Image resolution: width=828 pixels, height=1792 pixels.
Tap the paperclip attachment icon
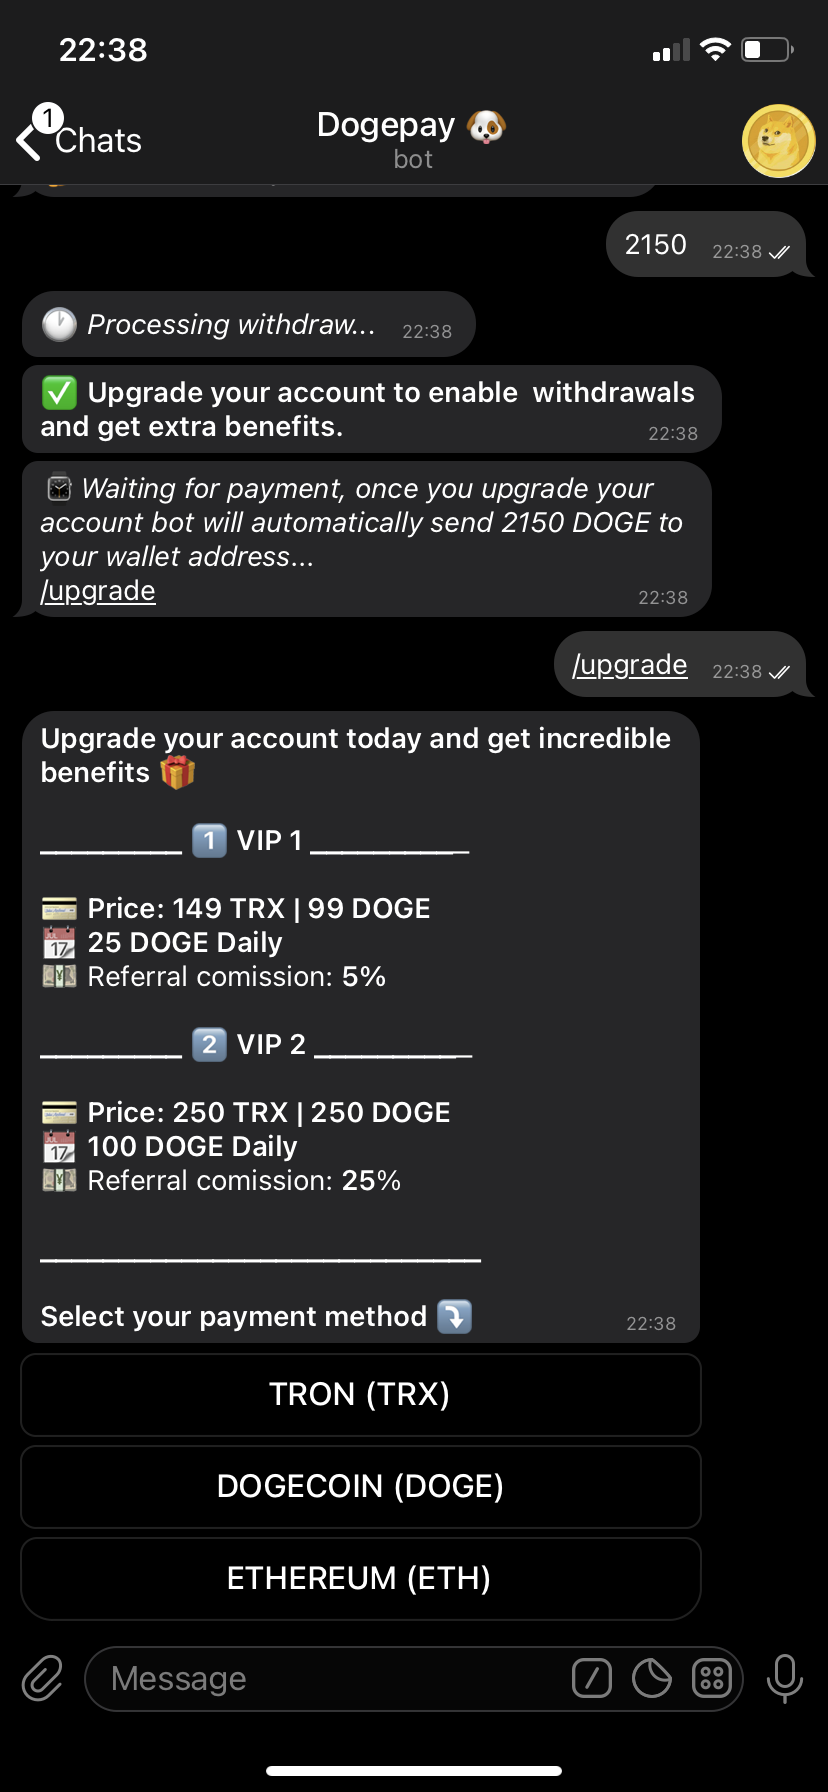pyautogui.click(x=42, y=1678)
